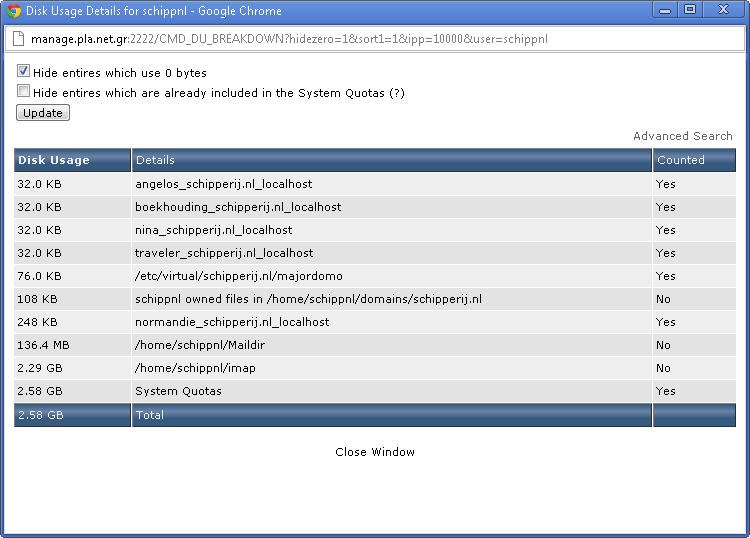Sort by the Disk Usage column header
The height and width of the screenshot is (538, 750).
tap(54, 160)
